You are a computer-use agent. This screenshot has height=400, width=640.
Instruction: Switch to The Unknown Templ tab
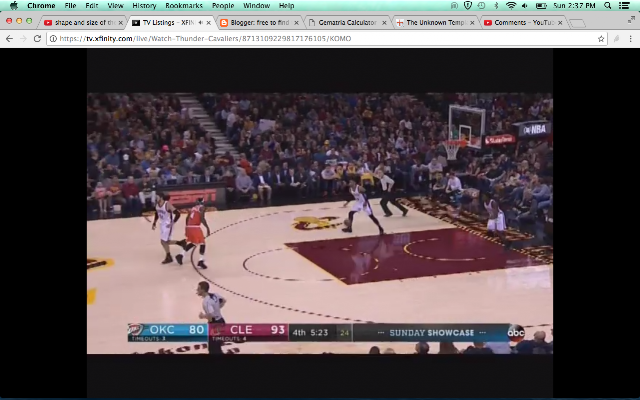pyautogui.click(x=435, y=22)
